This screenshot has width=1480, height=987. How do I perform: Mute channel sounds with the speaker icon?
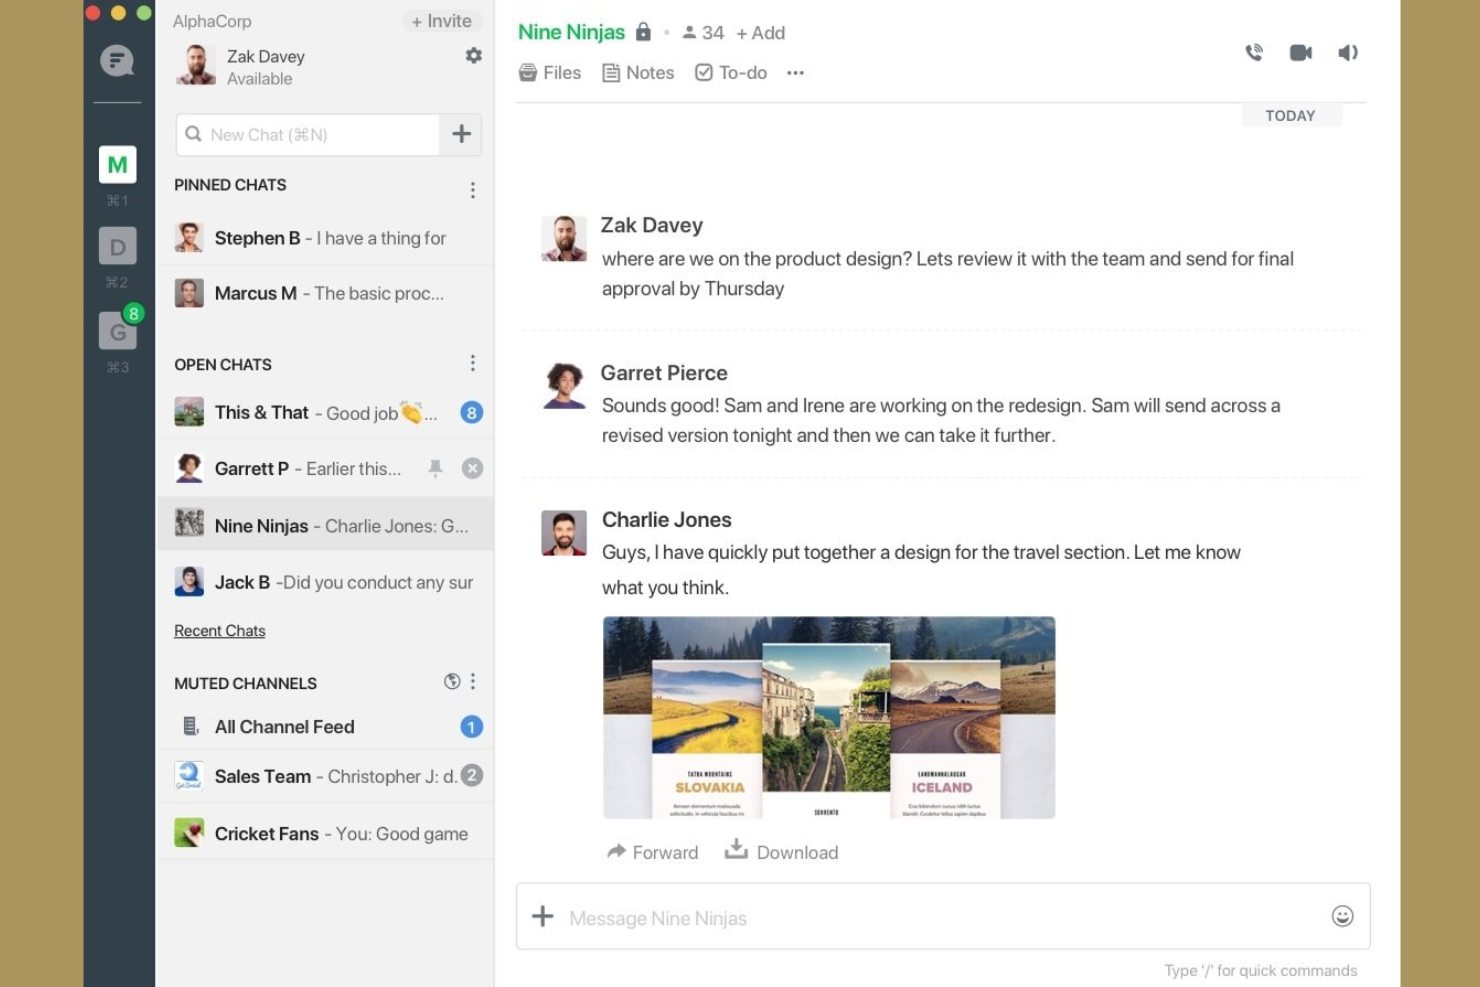(1347, 52)
